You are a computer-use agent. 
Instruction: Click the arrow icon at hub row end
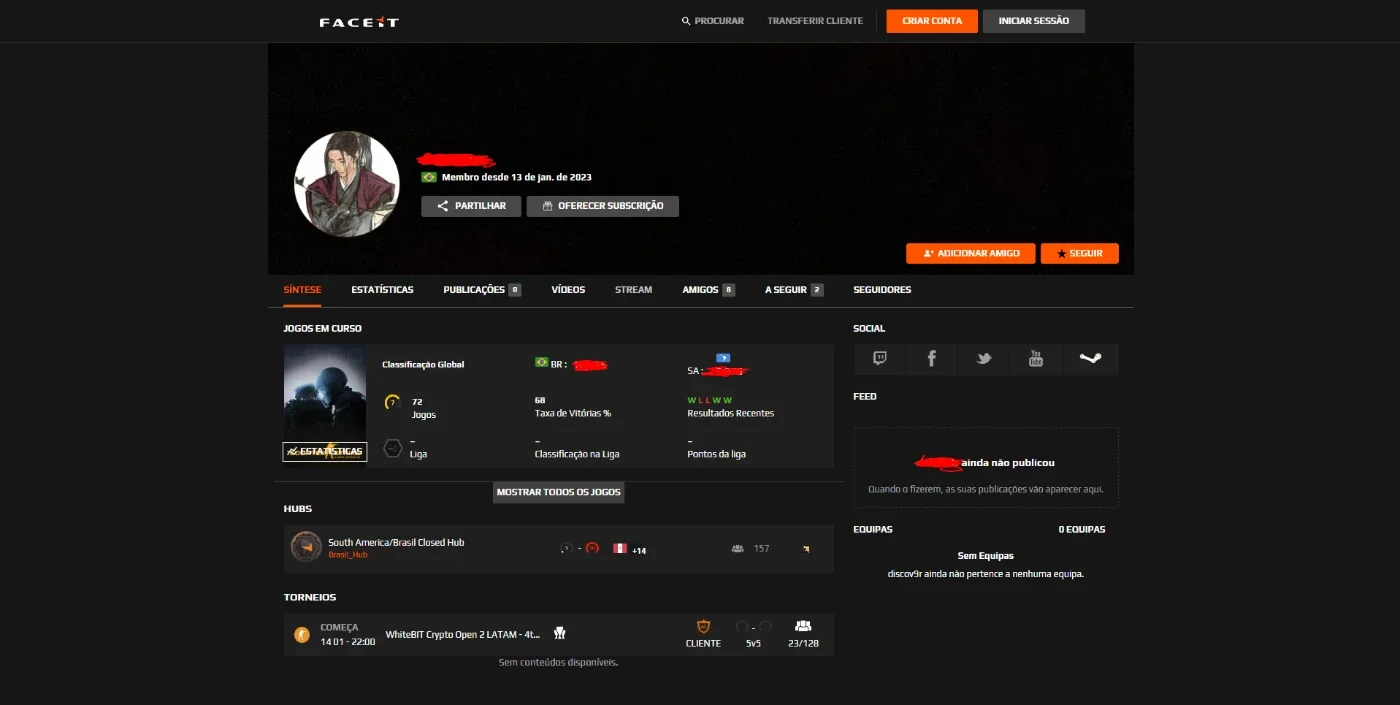click(806, 549)
